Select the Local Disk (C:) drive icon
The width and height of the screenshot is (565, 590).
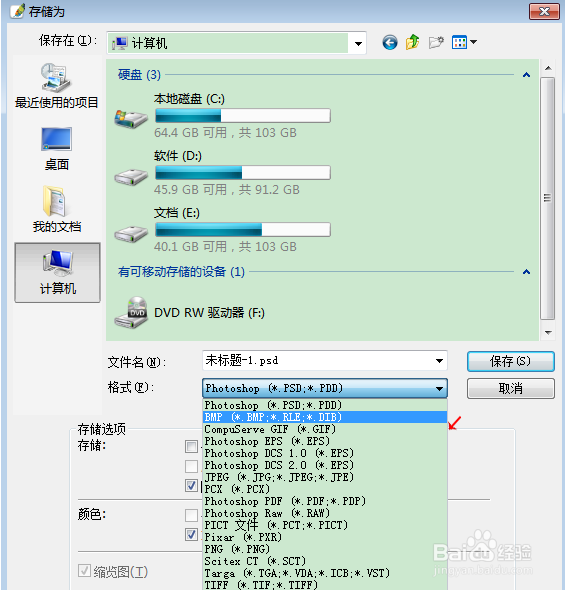click(131, 119)
